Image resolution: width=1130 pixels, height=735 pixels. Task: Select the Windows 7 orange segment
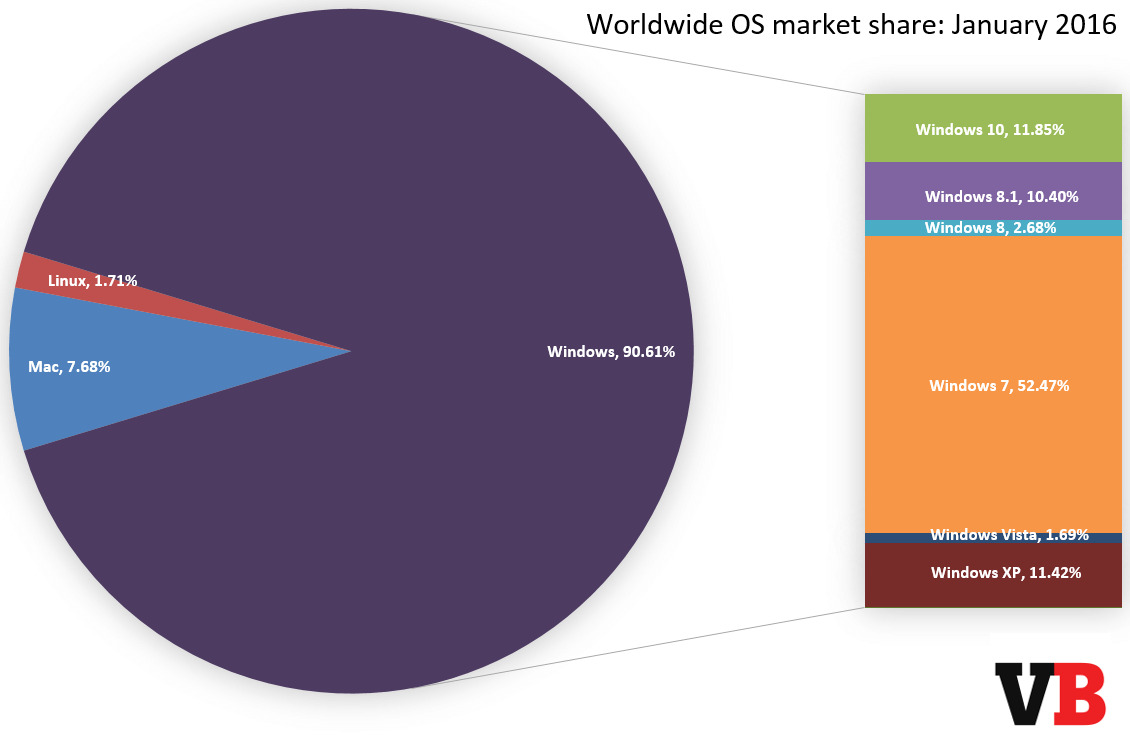(x=993, y=385)
